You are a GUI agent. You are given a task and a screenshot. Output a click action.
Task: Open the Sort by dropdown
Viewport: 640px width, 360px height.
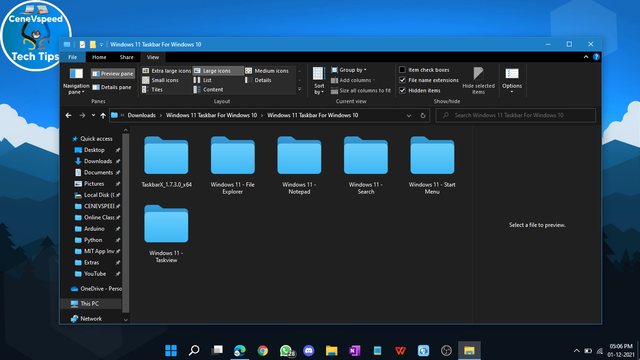click(319, 81)
